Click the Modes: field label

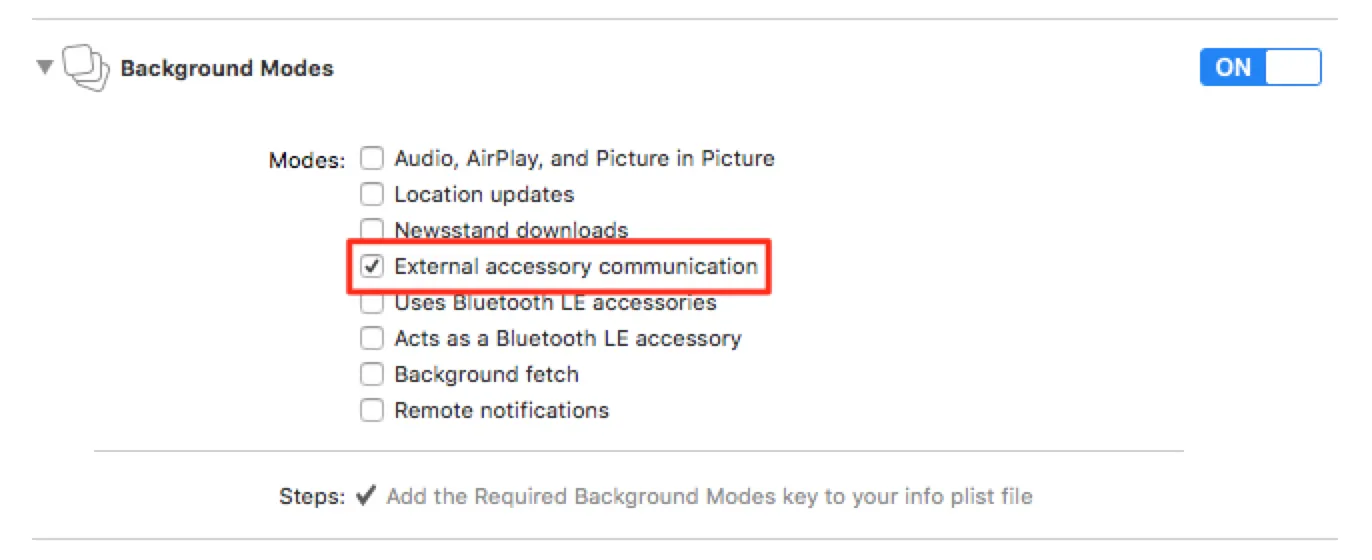click(x=307, y=160)
